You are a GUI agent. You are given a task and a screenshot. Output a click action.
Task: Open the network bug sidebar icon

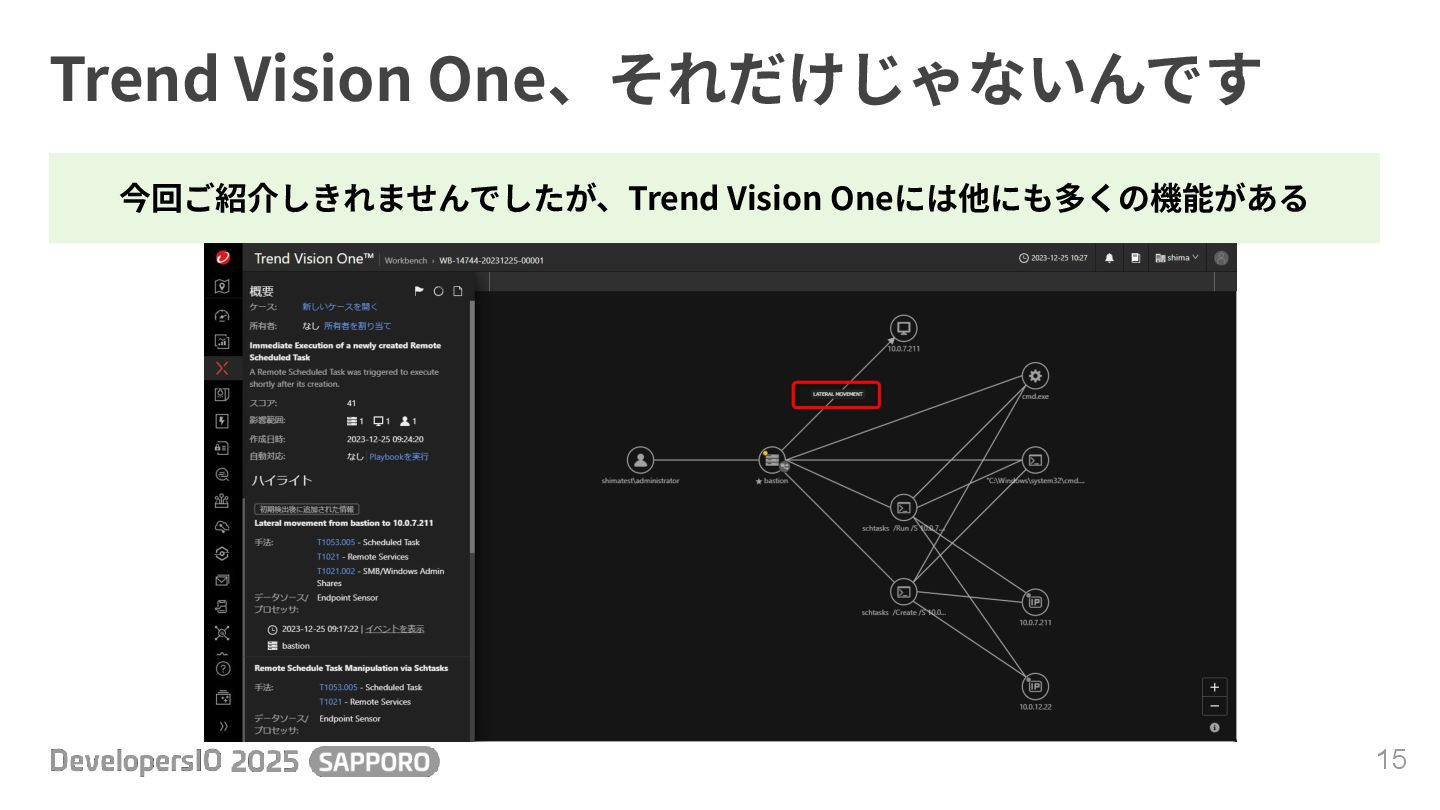pos(222,633)
